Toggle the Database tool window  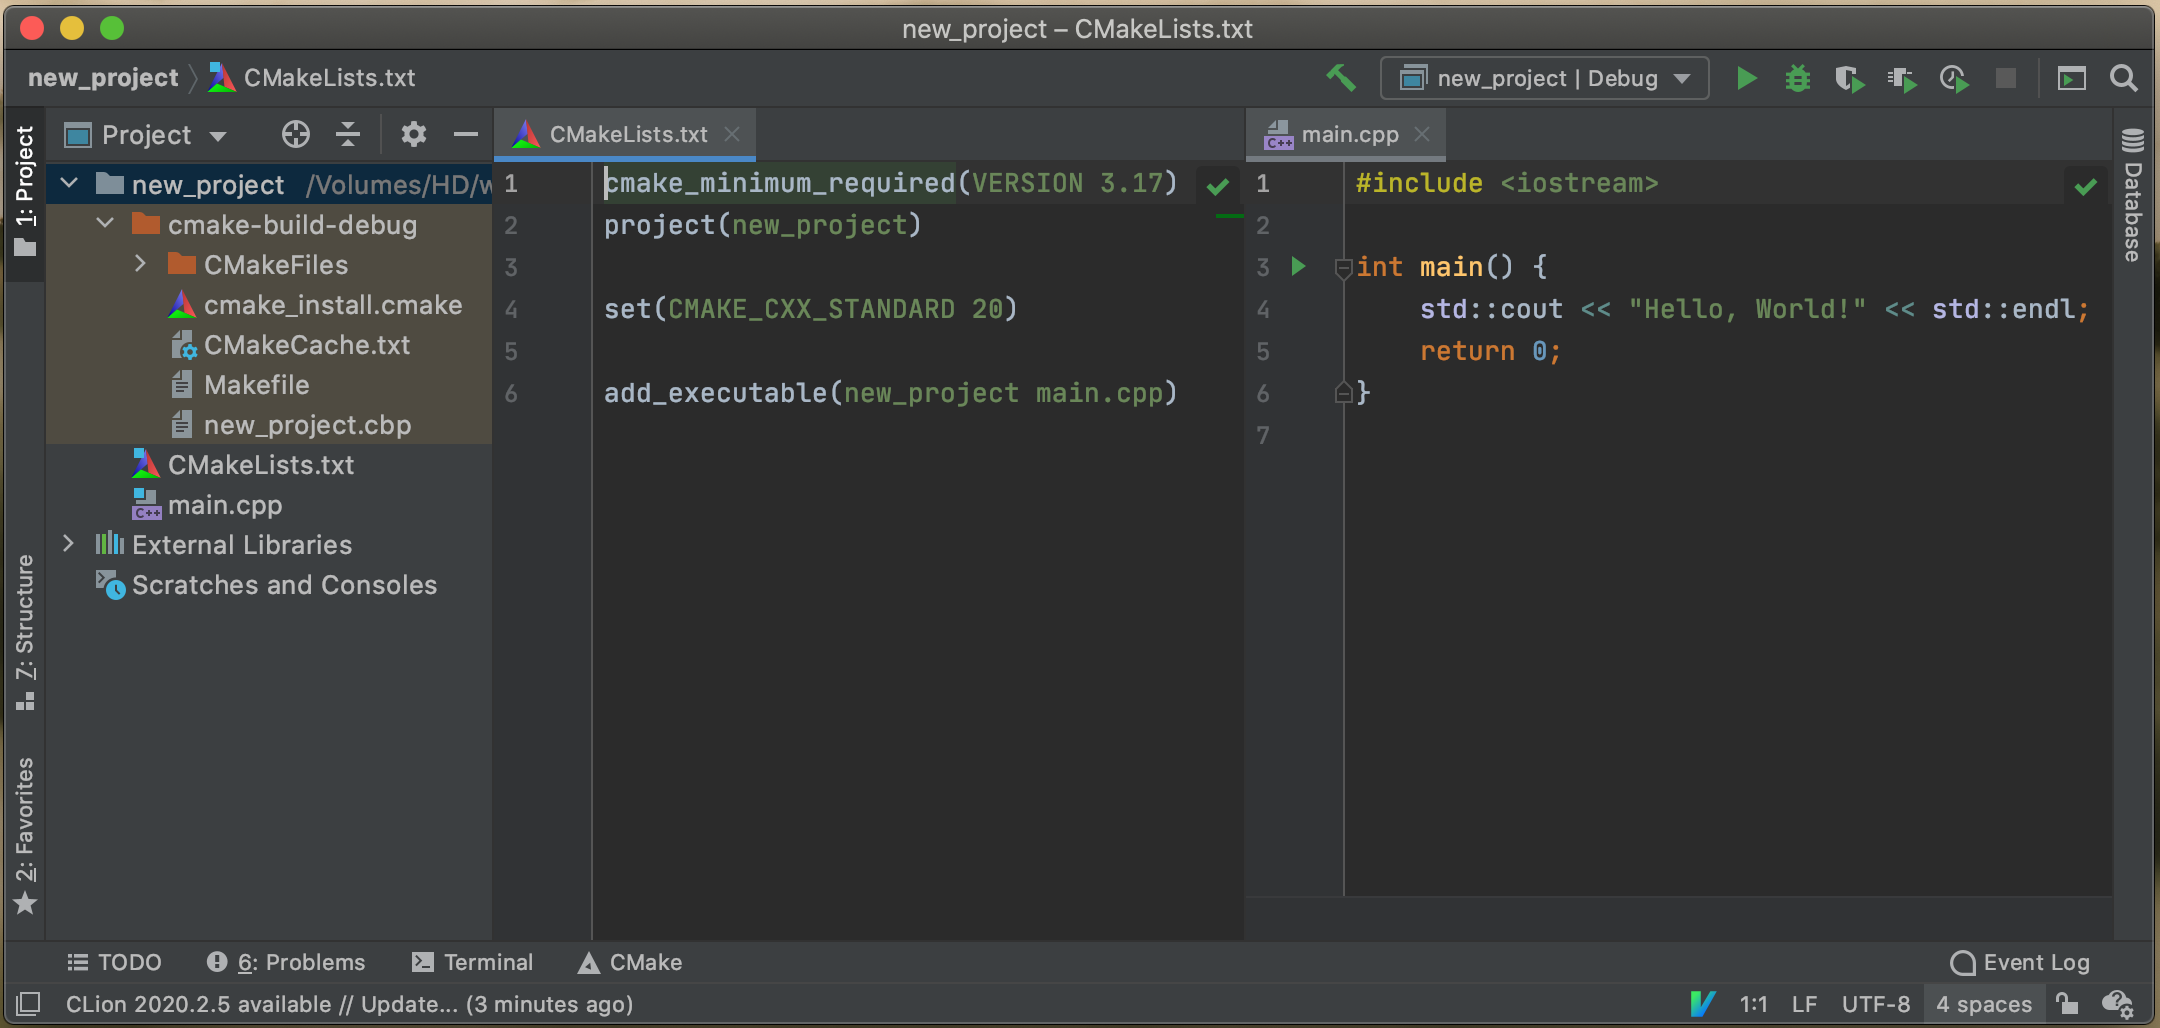pos(2133,196)
